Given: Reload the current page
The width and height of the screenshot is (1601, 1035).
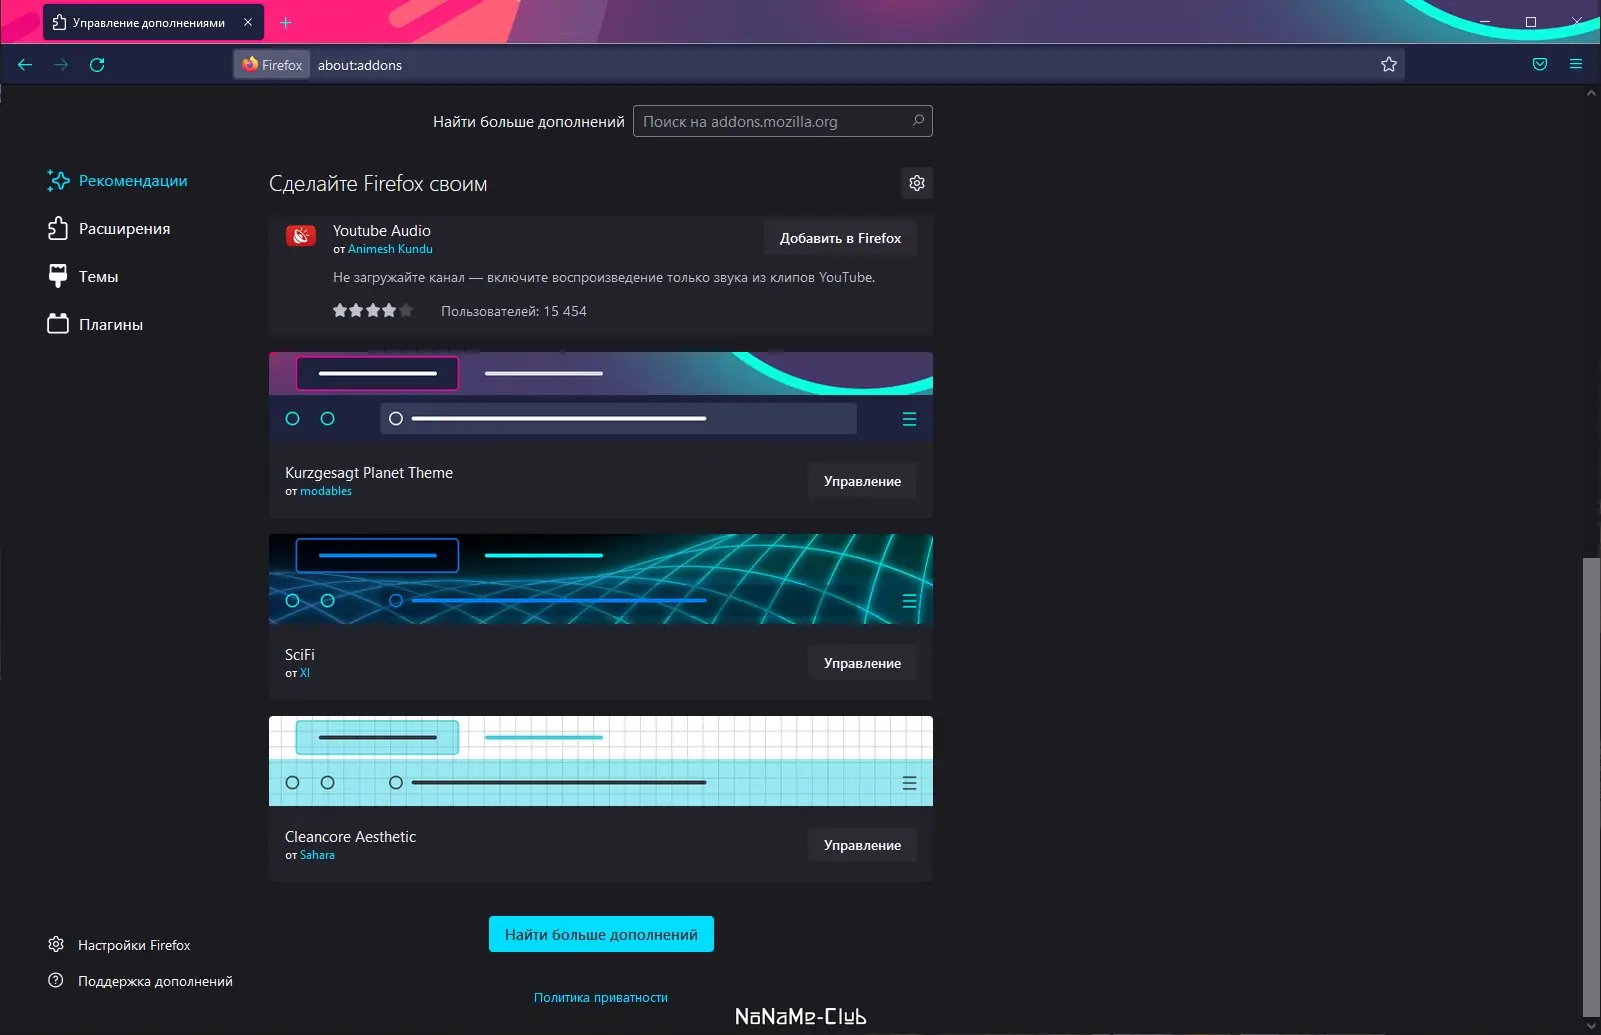Looking at the screenshot, I should tap(97, 65).
